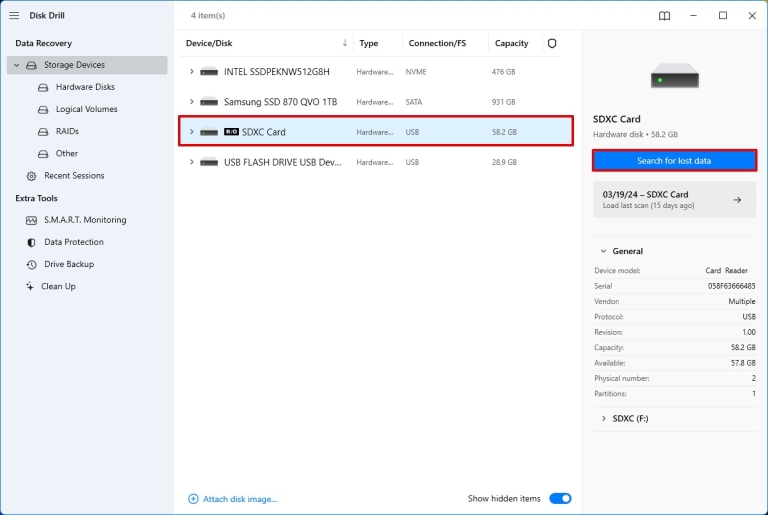The height and width of the screenshot is (515, 768).
Task: Click the 4 item(s) count label
Action: coord(208,16)
